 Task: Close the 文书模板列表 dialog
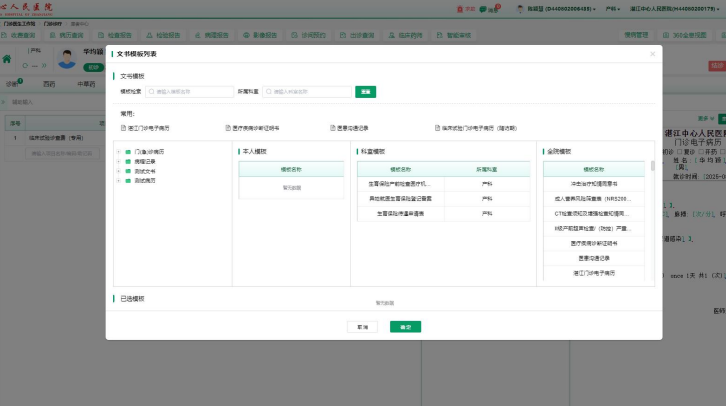[652, 54]
